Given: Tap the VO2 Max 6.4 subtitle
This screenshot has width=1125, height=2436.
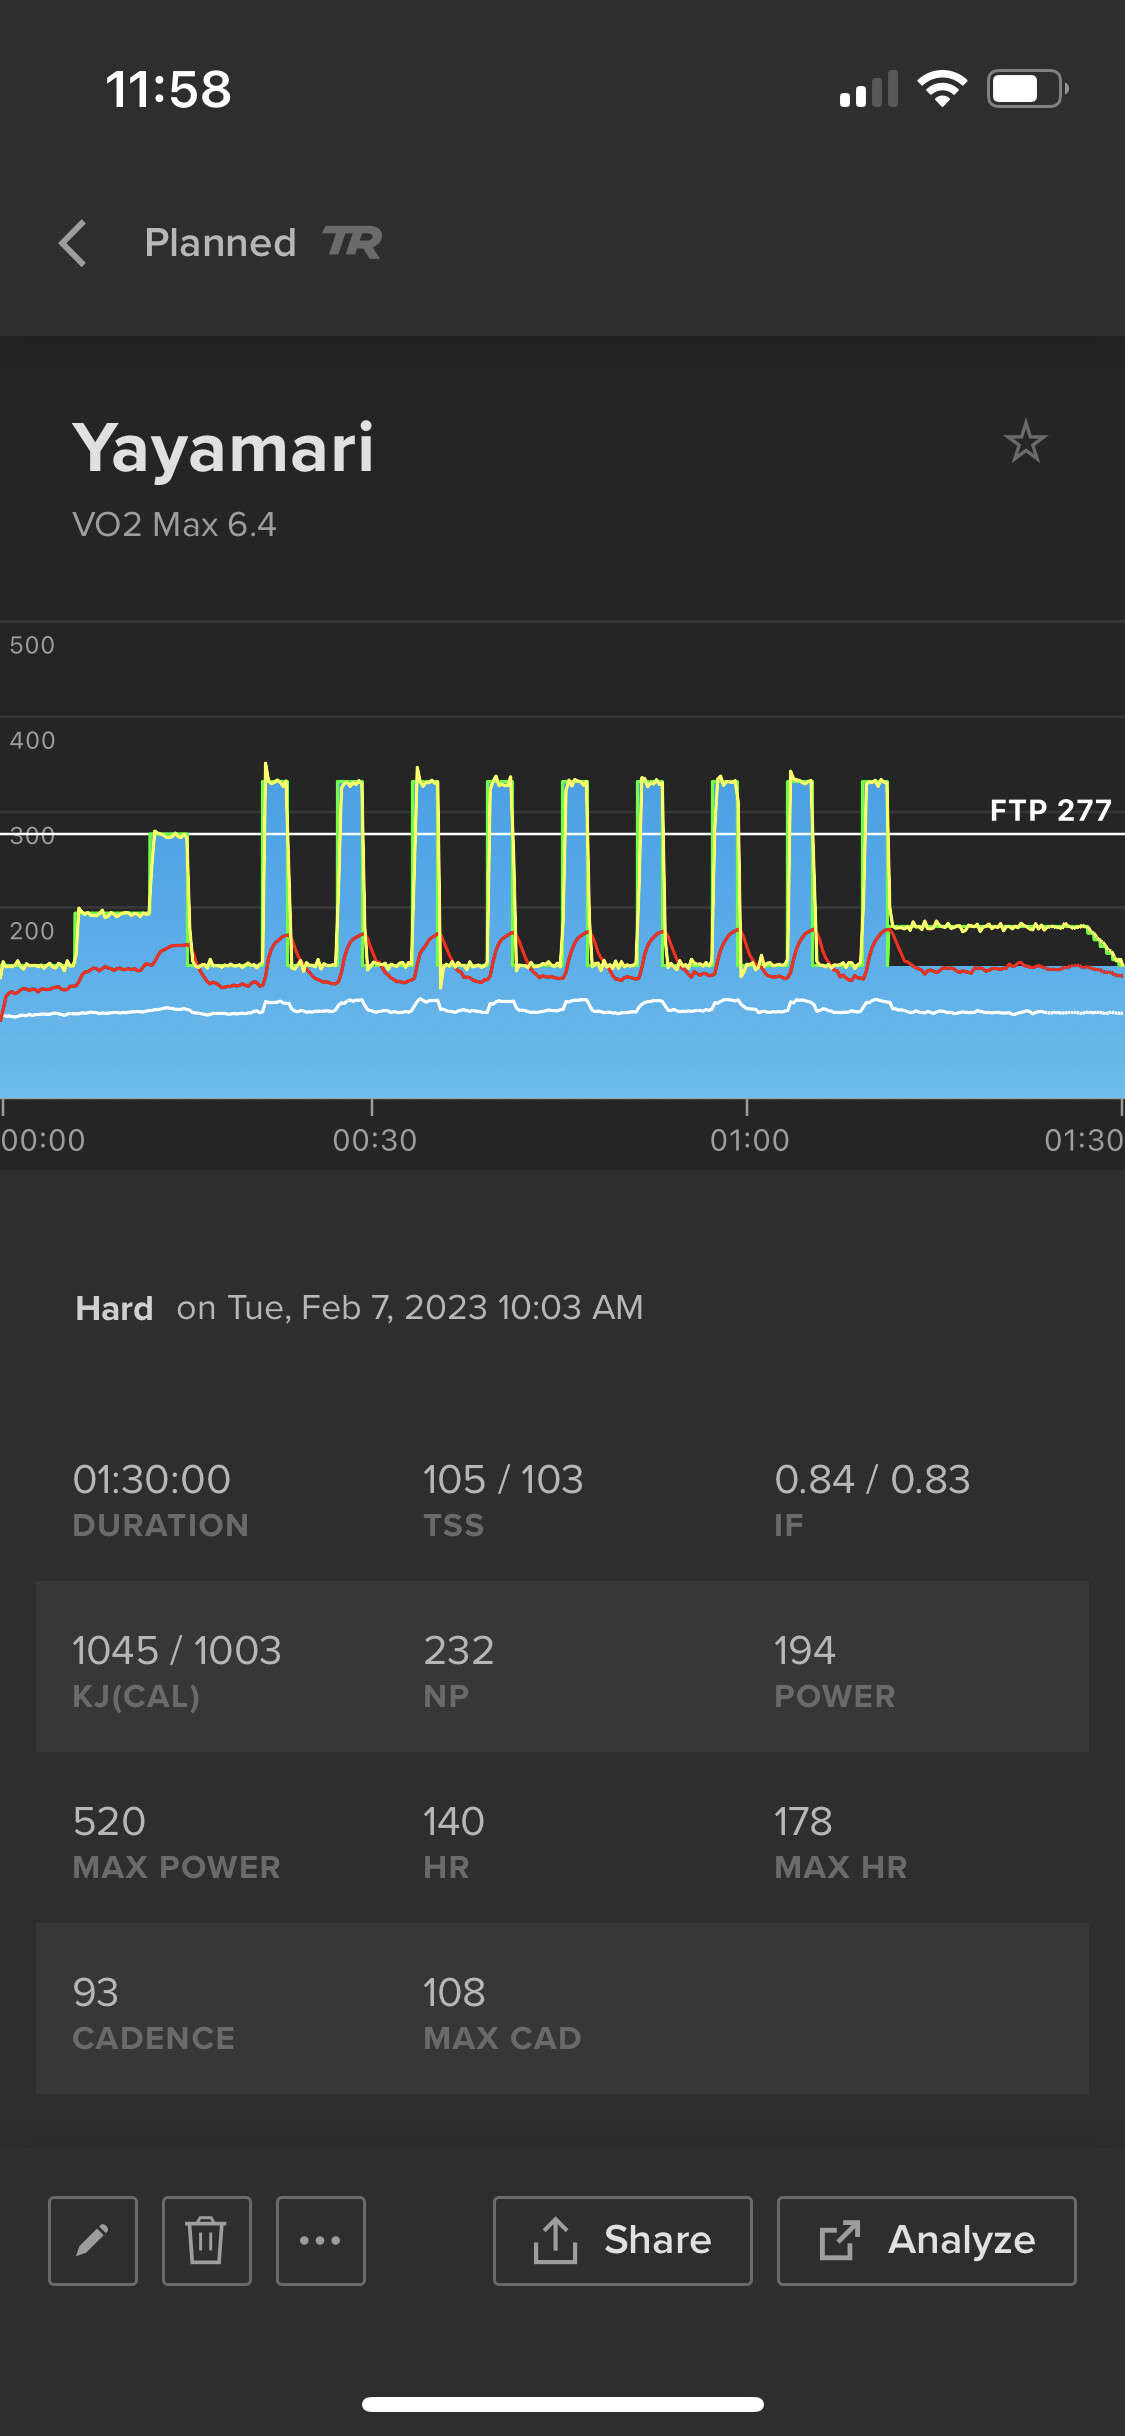Looking at the screenshot, I should point(174,524).
